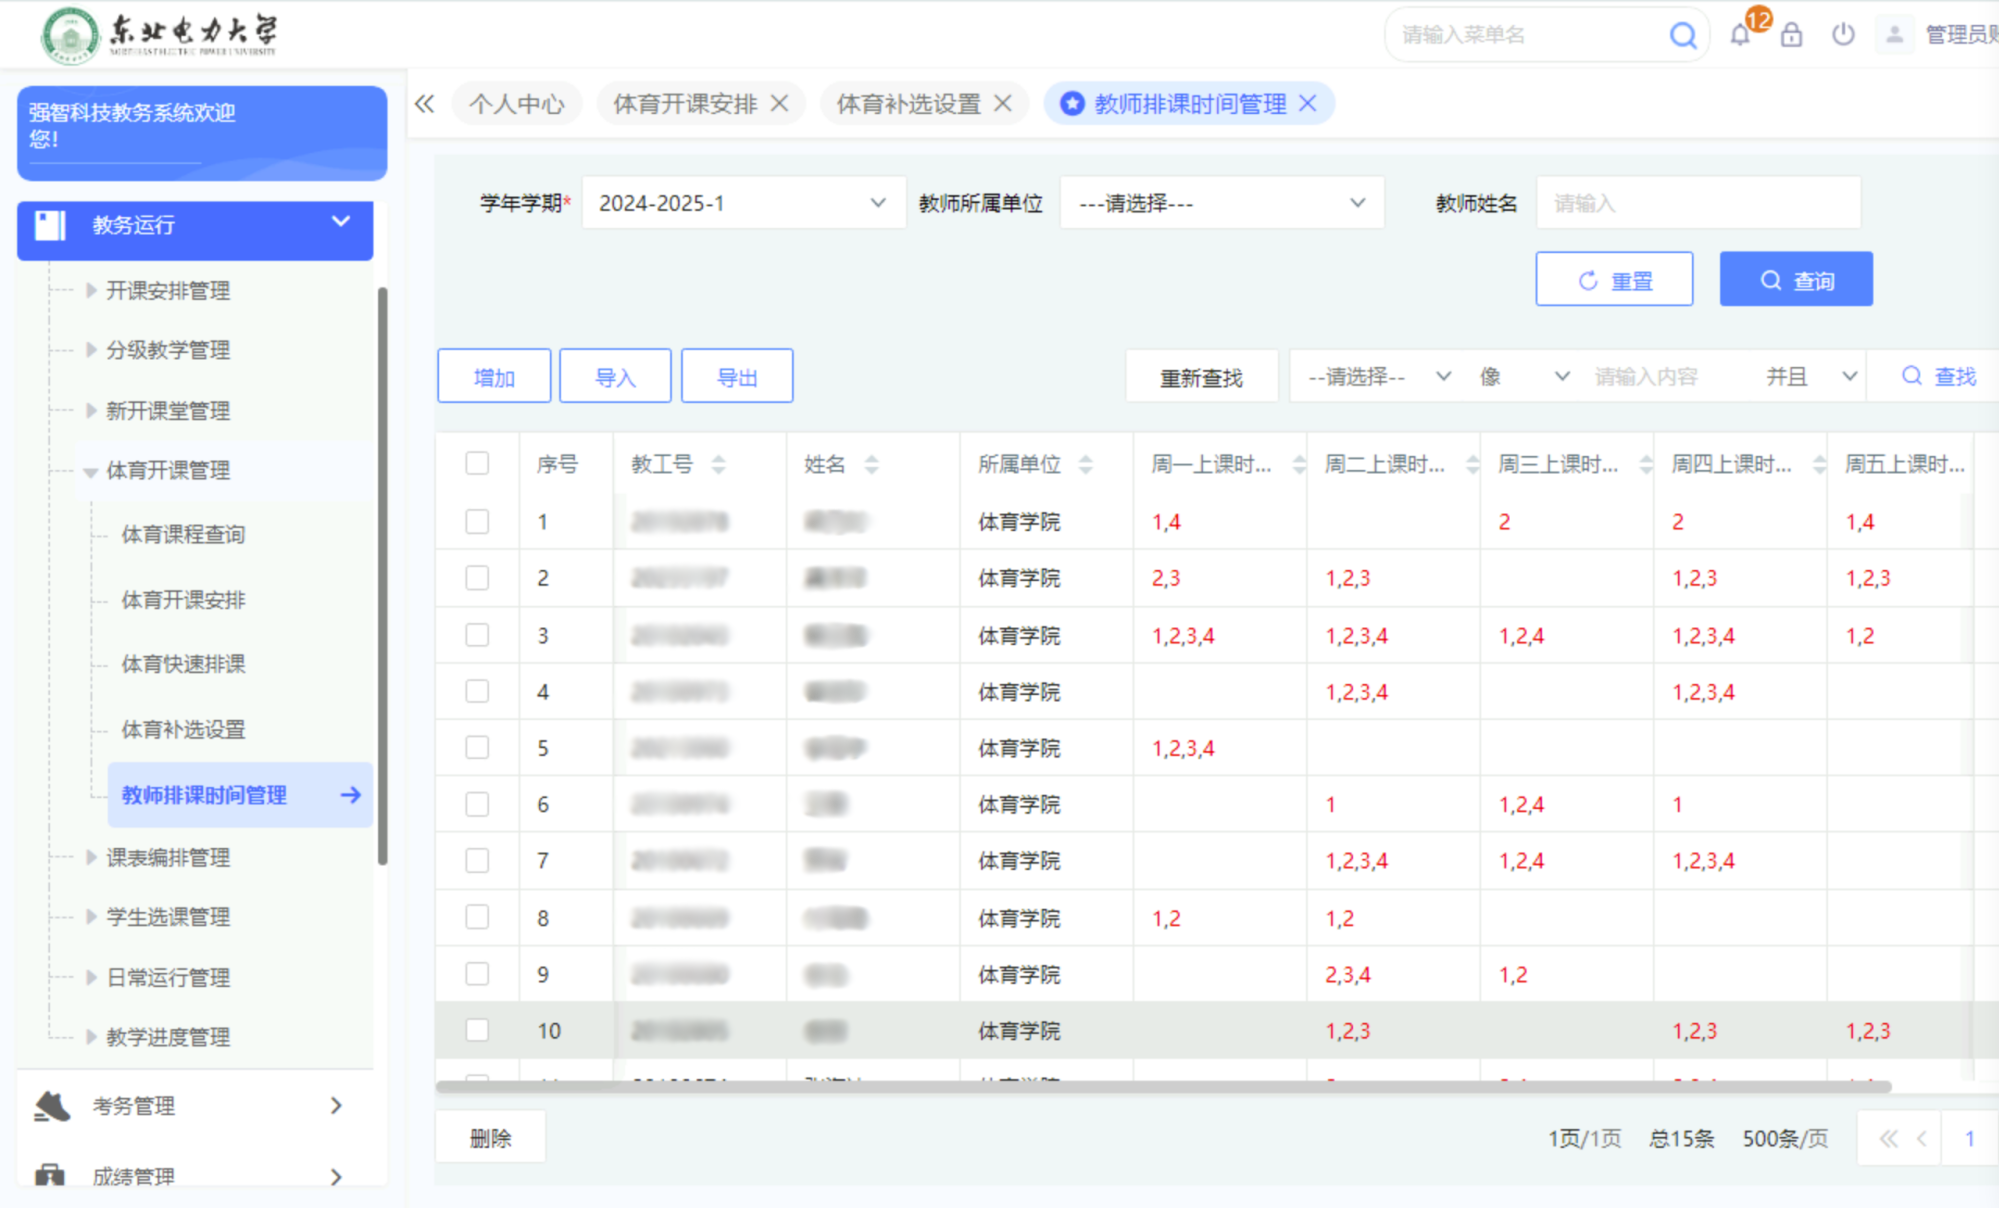Click the power logout icon
1999x1208 pixels.
tap(1843, 35)
